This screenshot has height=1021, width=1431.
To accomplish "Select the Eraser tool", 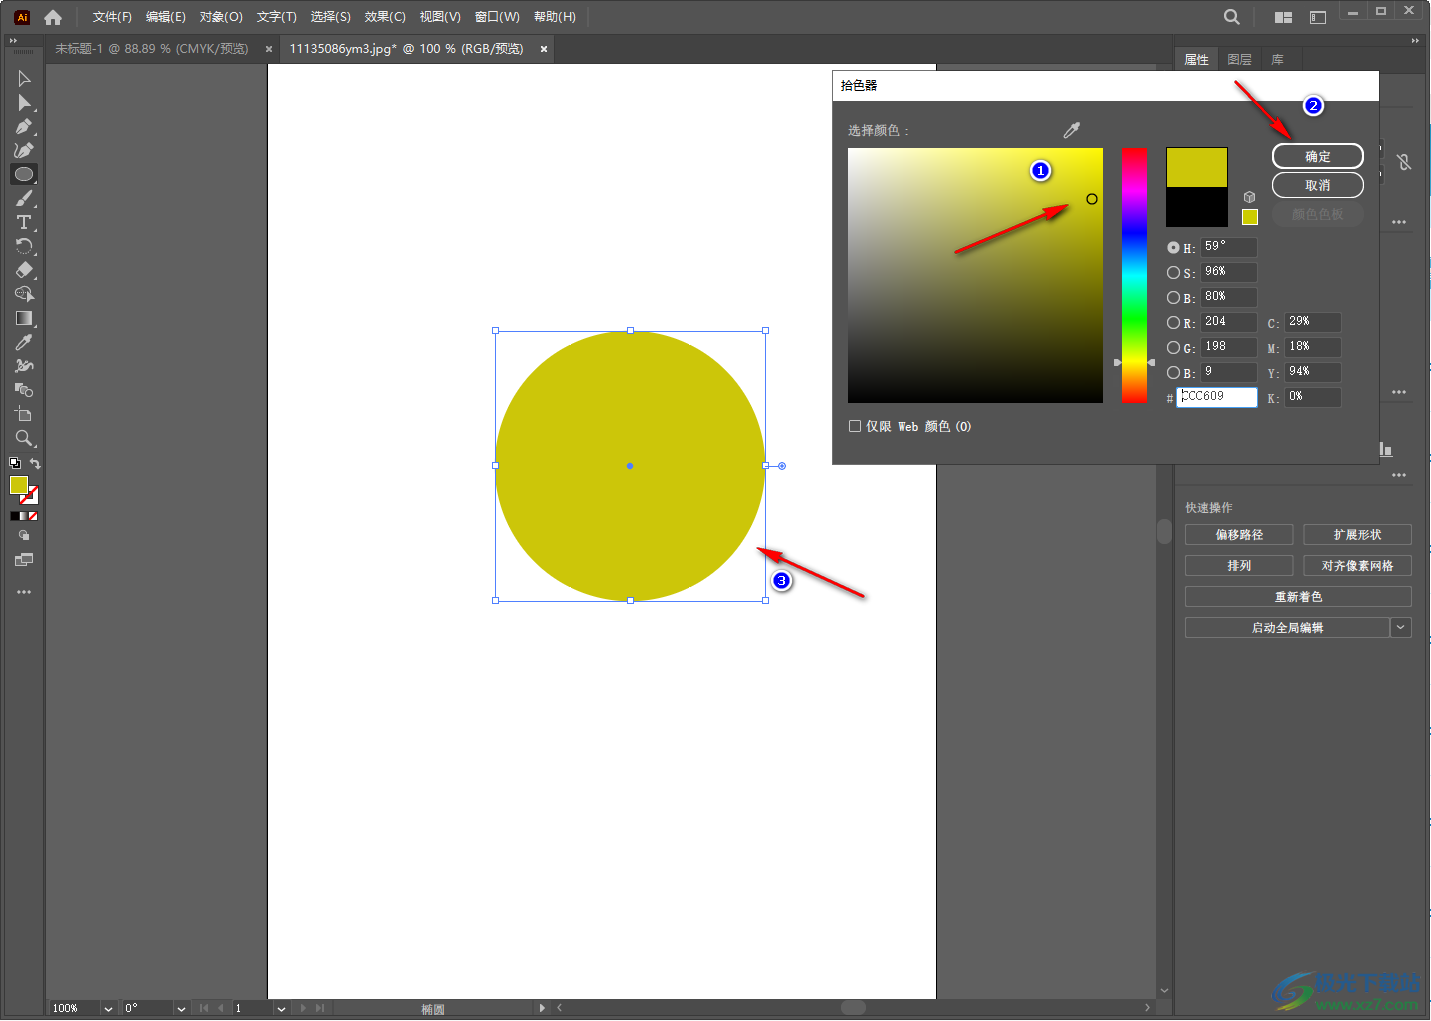I will (x=24, y=270).
